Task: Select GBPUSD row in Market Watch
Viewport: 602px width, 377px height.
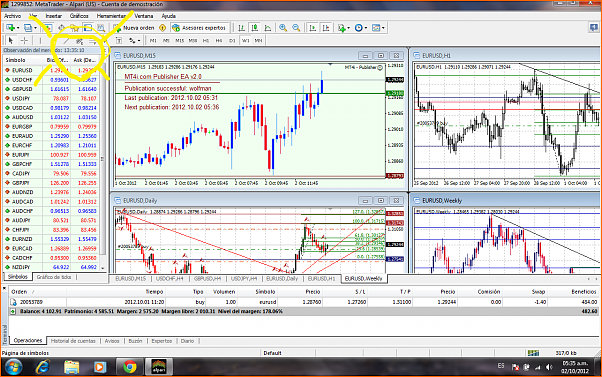Action: pyautogui.click(x=51, y=89)
